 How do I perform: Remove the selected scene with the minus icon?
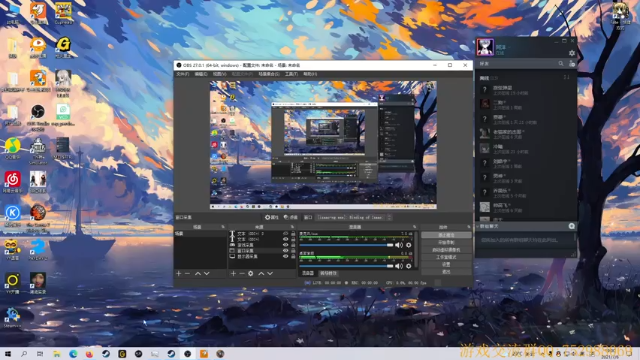[x=187, y=273]
